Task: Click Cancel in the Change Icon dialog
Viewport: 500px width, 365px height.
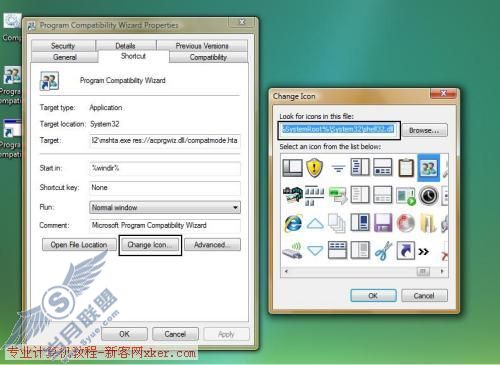Action: coord(424,295)
